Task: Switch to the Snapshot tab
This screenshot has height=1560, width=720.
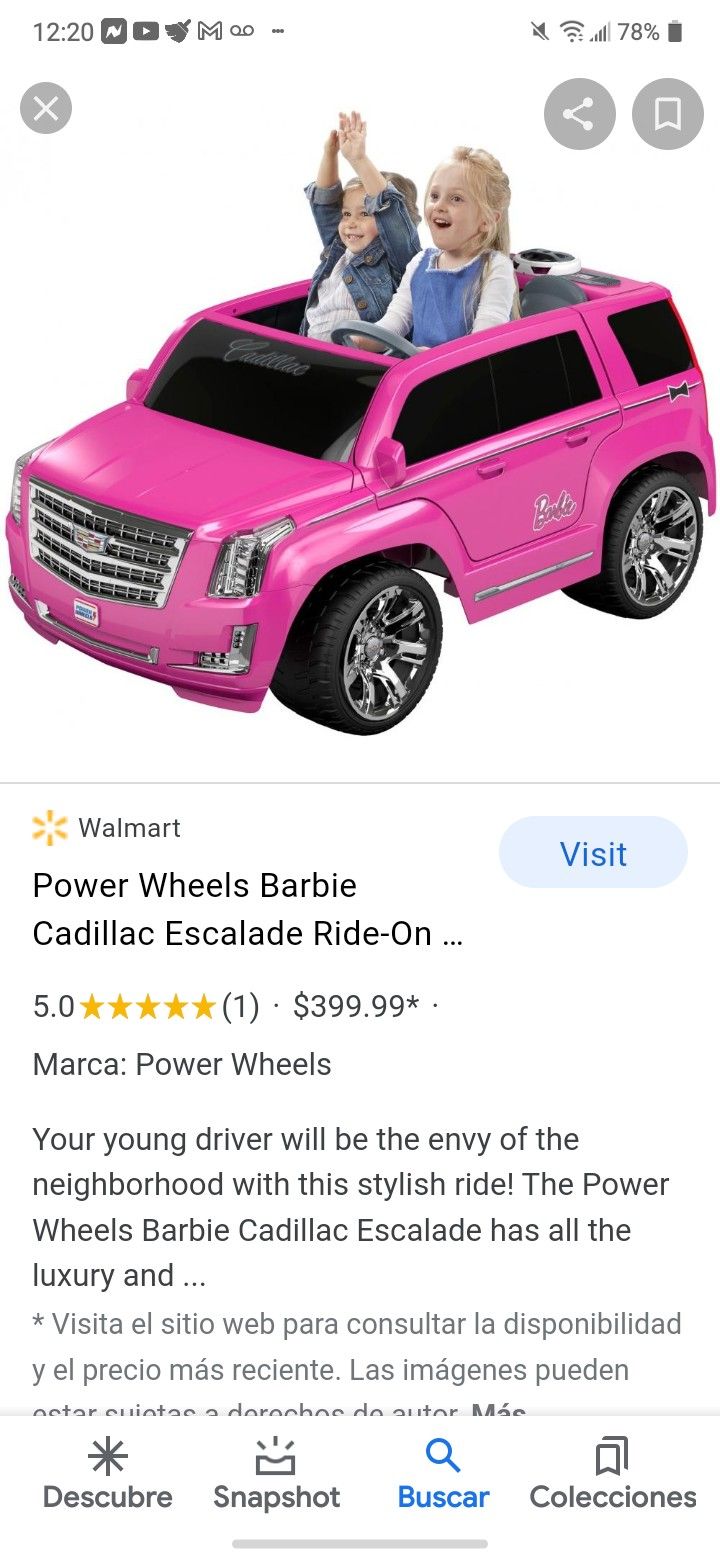Action: 277,1474
